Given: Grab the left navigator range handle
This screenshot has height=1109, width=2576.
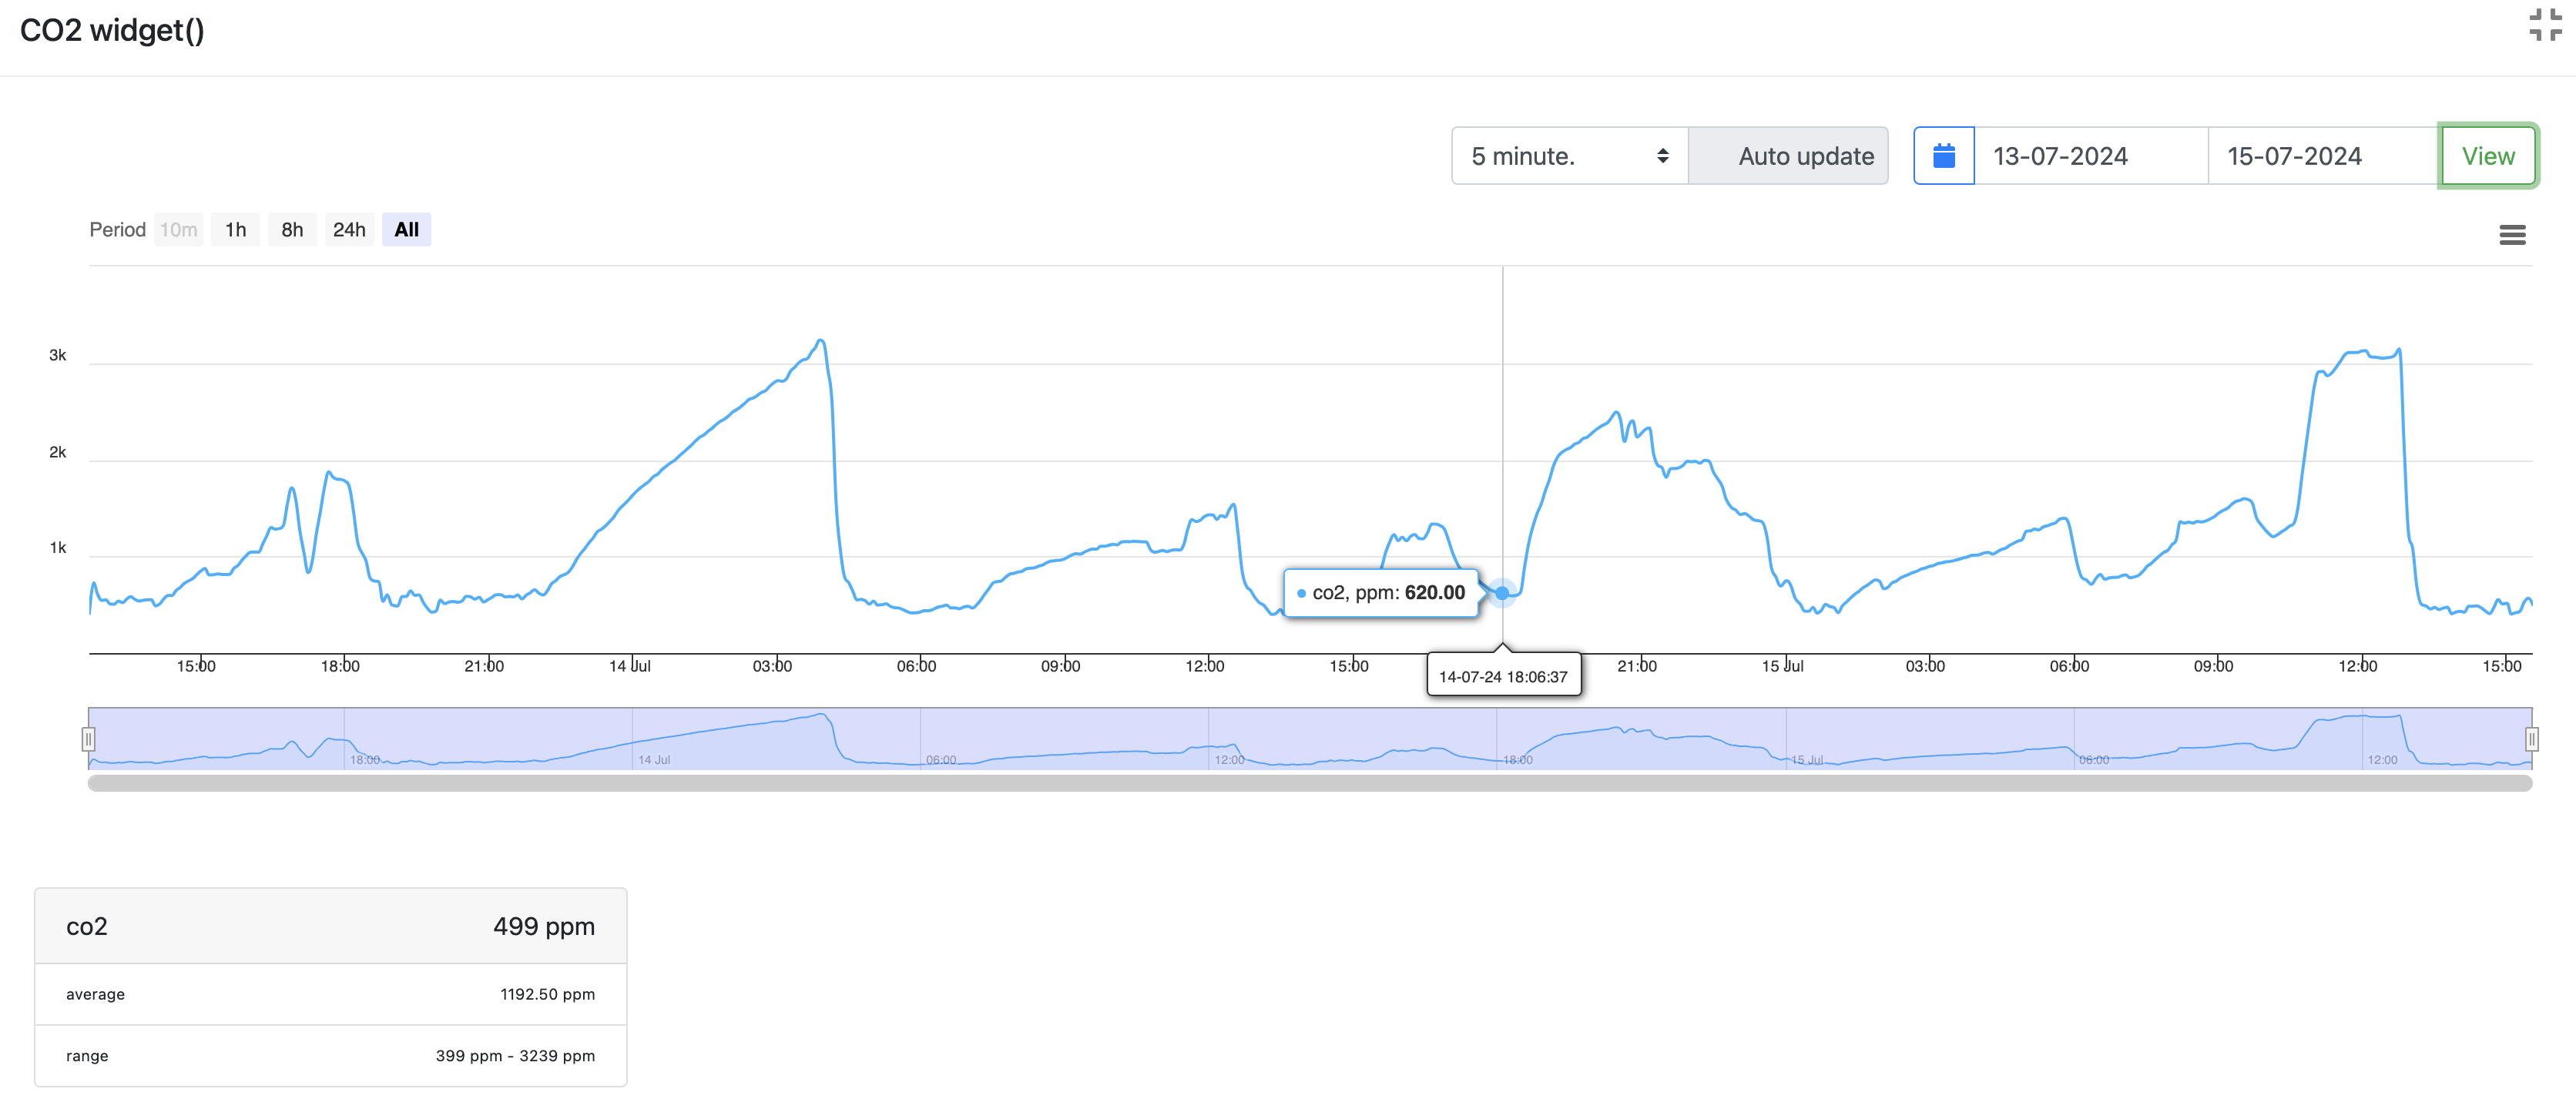Looking at the screenshot, I should click(88, 739).
